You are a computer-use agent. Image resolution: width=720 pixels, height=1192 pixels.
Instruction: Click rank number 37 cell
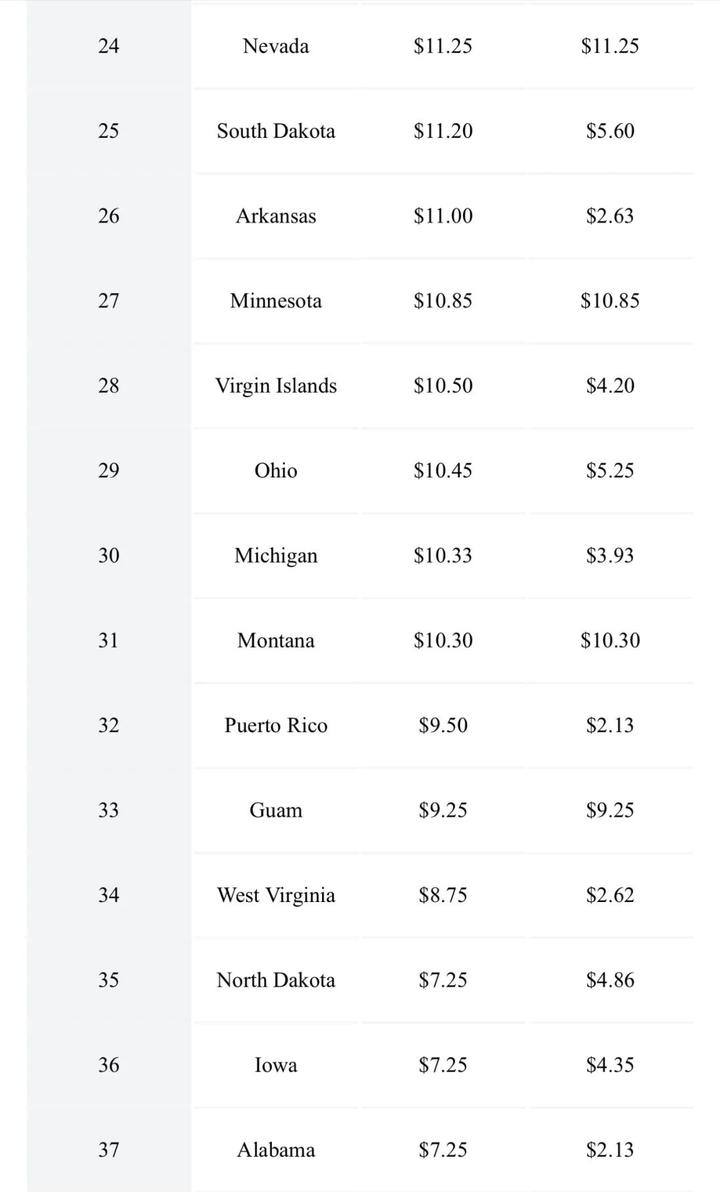point(108,1151)
